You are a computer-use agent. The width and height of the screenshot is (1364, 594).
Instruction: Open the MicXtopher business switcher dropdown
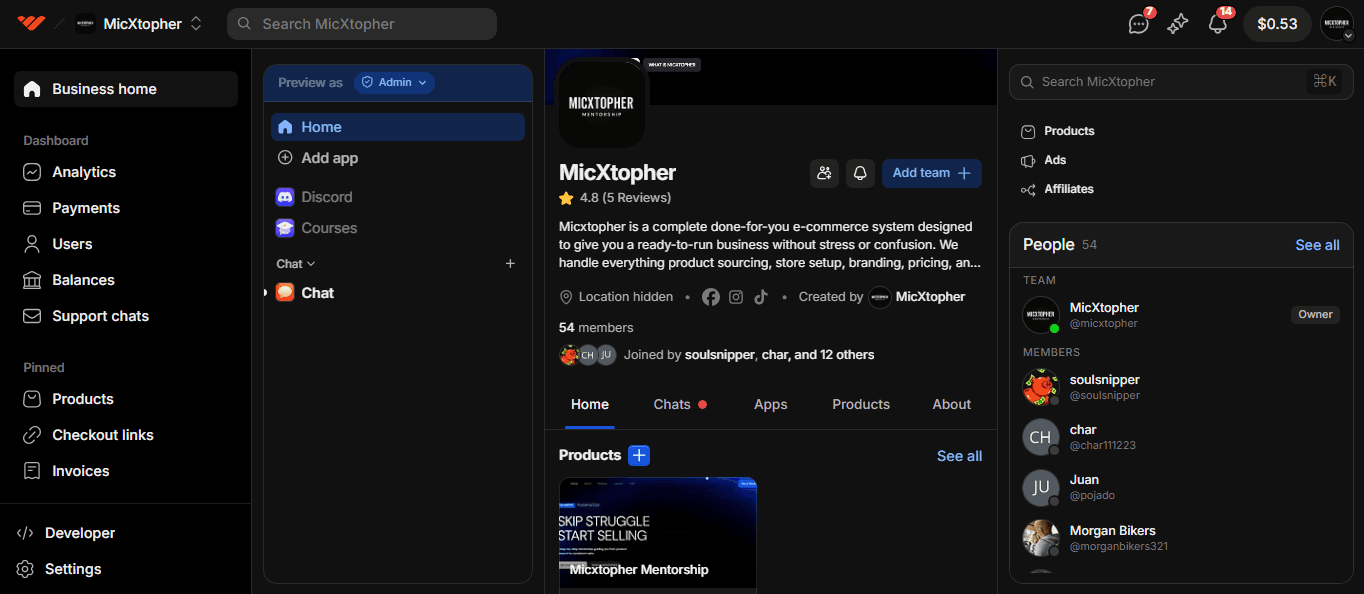tap(140, 23)
